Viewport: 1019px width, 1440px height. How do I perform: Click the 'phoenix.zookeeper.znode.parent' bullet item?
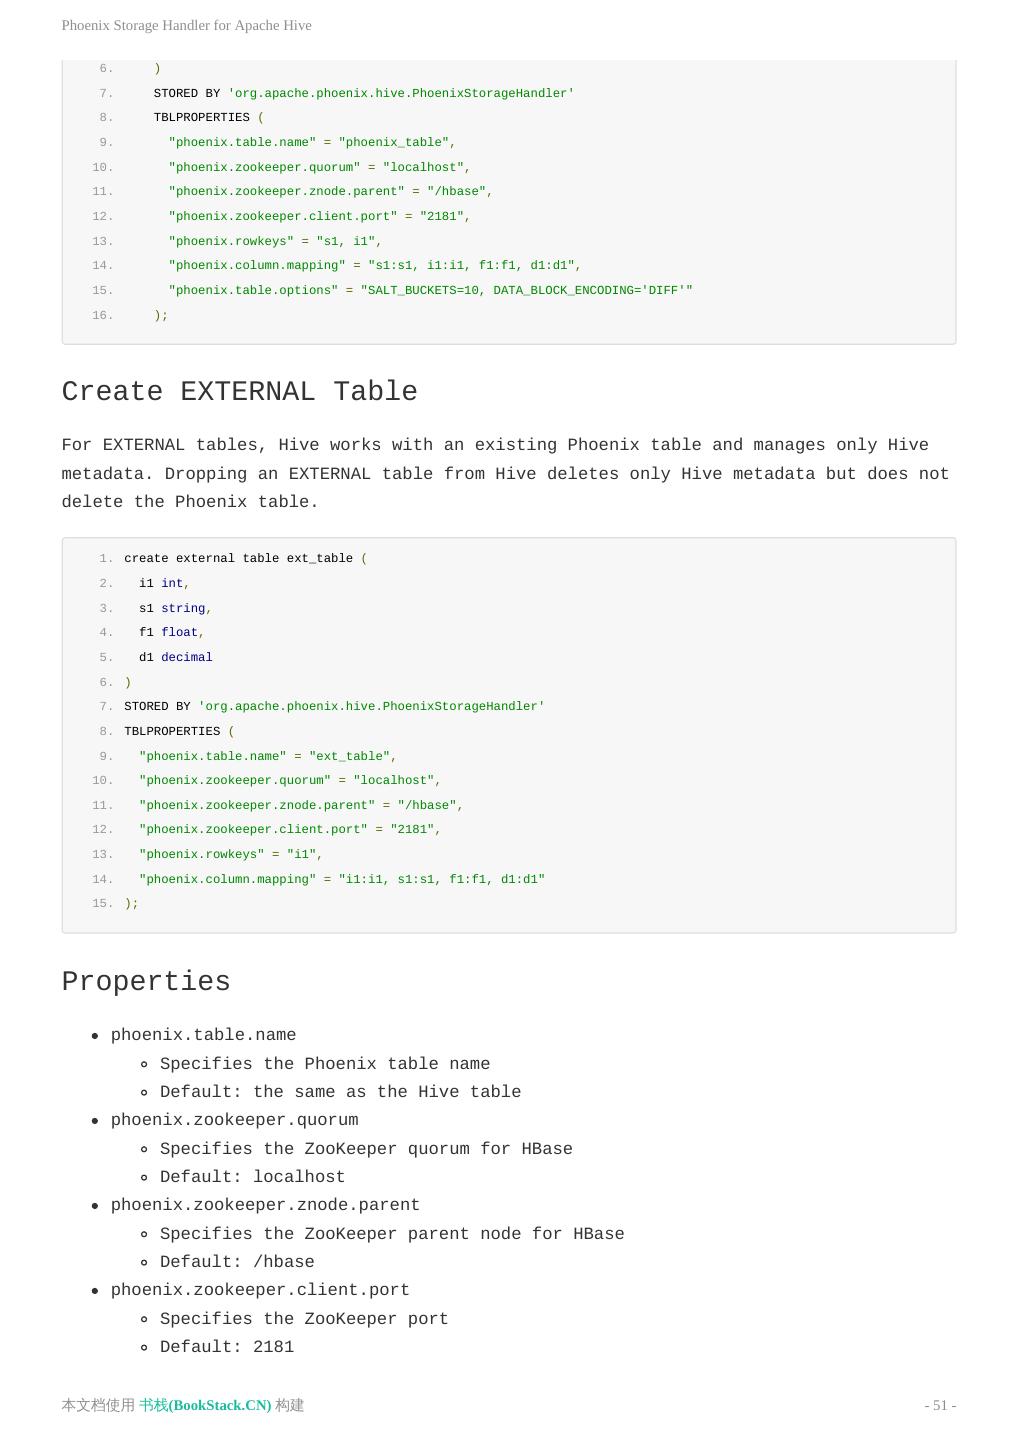[x=265, y=1205]
